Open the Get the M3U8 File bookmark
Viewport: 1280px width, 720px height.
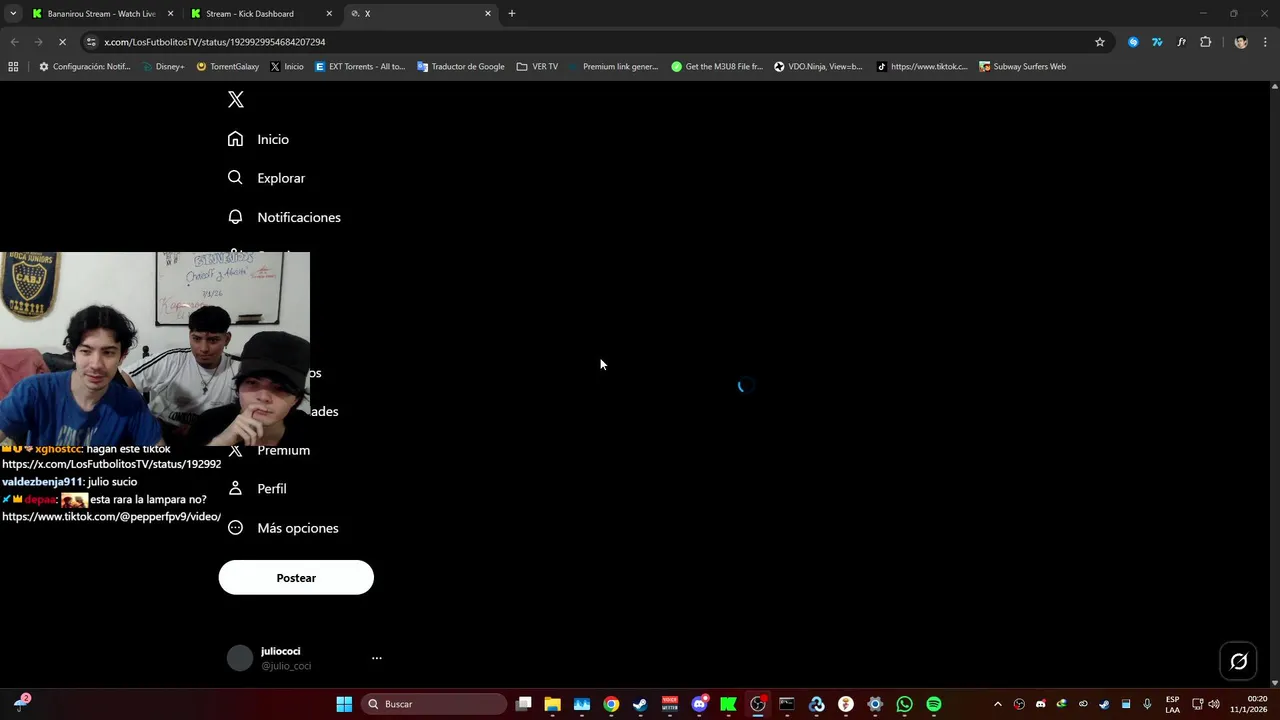tap(717, 66)
